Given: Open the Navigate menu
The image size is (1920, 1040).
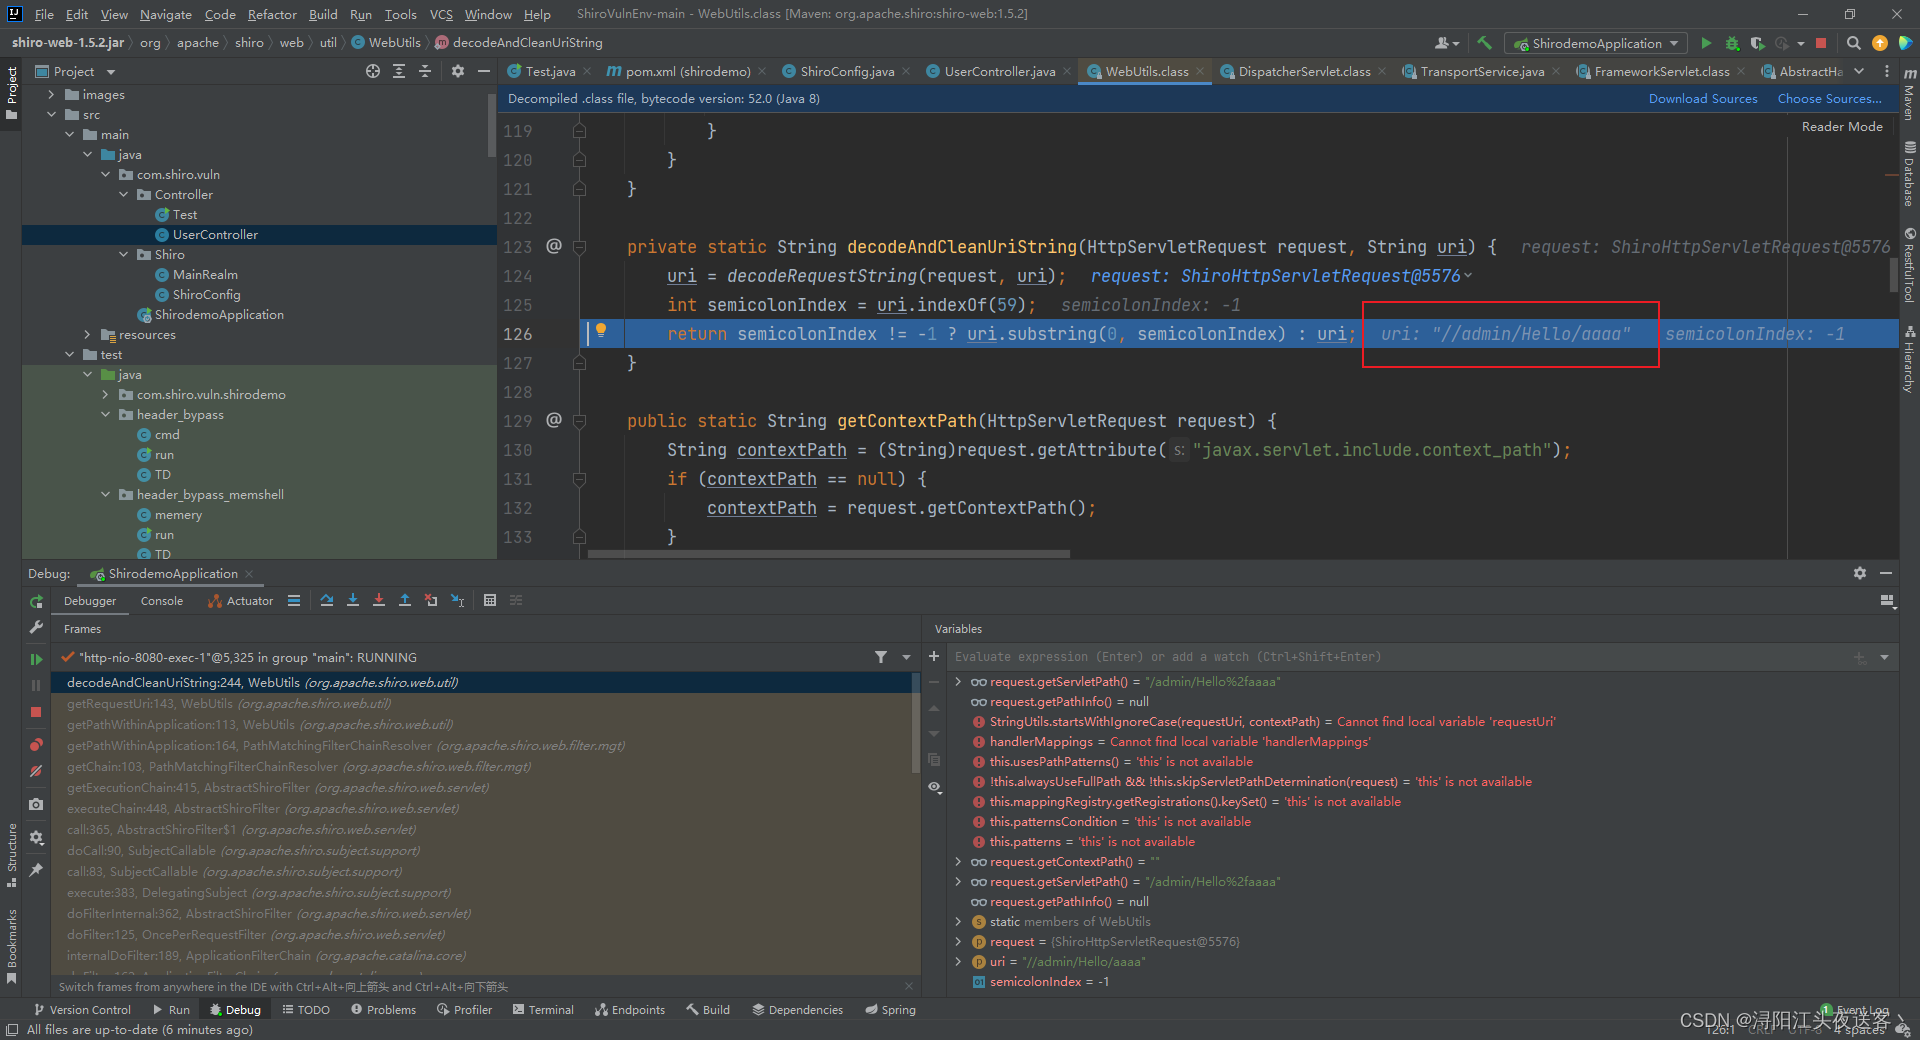Looking at the screenshot, I should pyautogui.click(x=165, y=14).
